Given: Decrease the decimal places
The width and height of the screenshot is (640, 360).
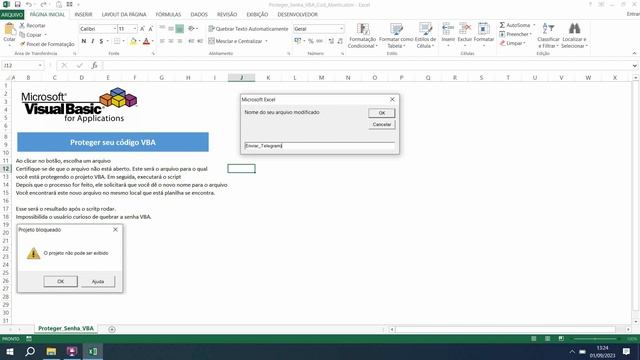Looking at the screenshot, I should pos(340,41).
